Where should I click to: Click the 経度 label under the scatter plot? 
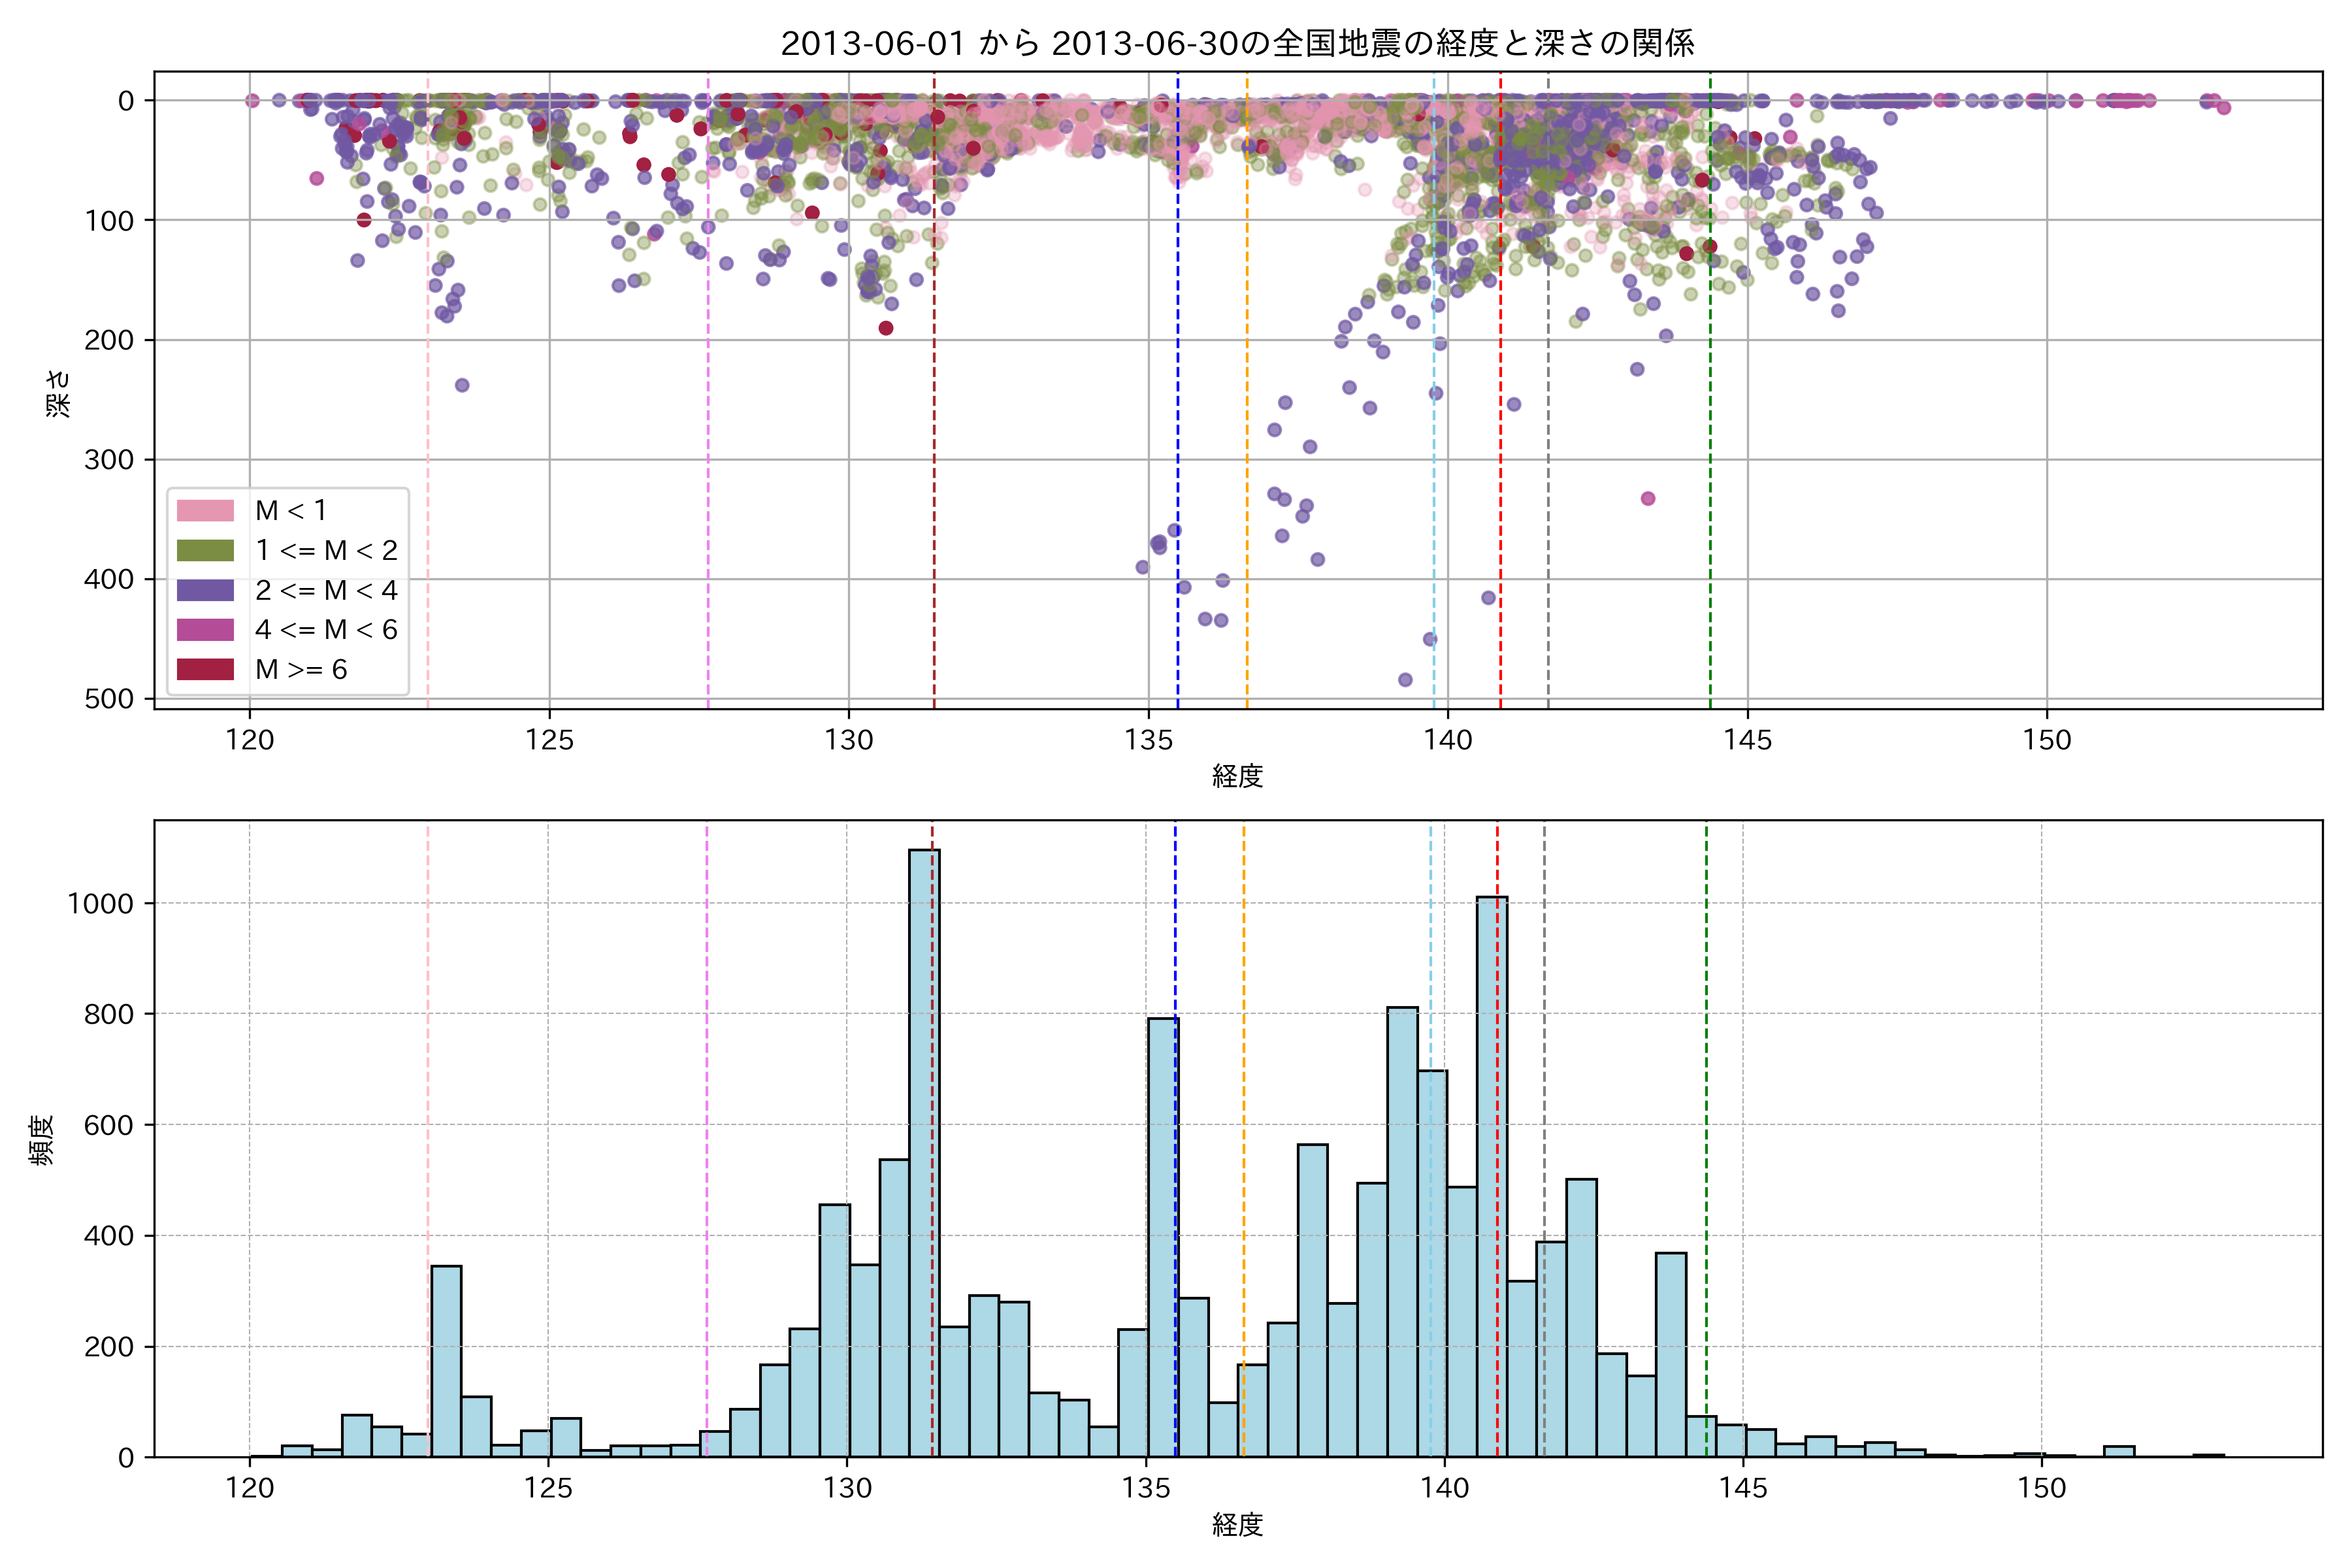pos(1237,776)
